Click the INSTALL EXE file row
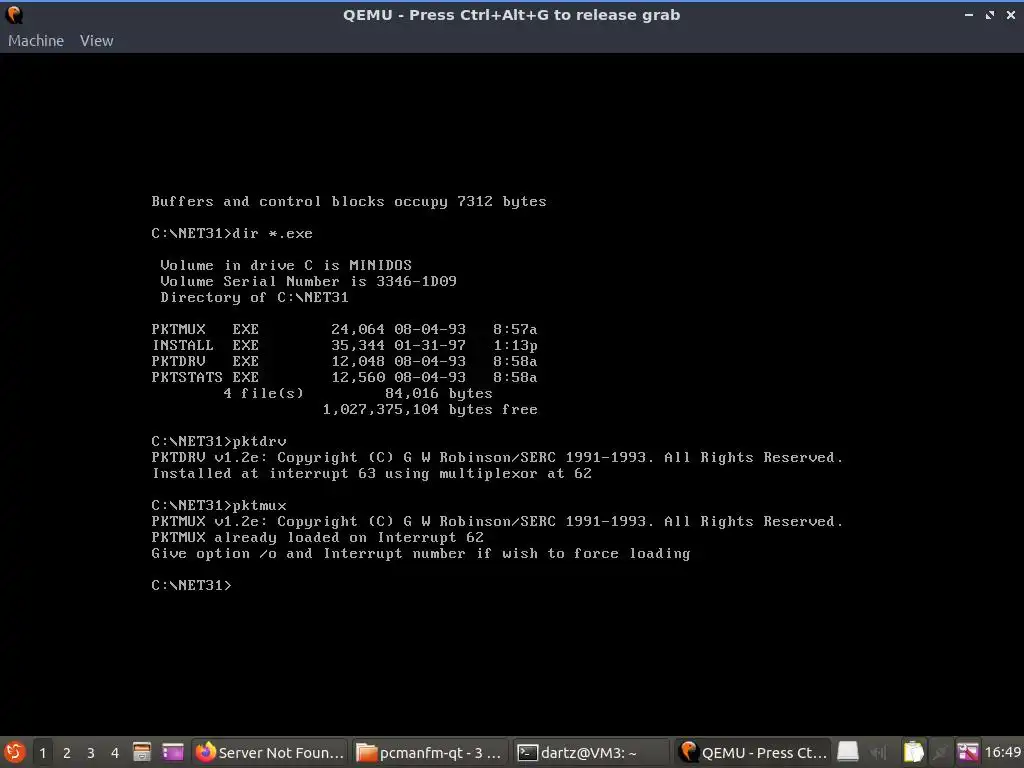1024x768 pixels. coord(344,345)
